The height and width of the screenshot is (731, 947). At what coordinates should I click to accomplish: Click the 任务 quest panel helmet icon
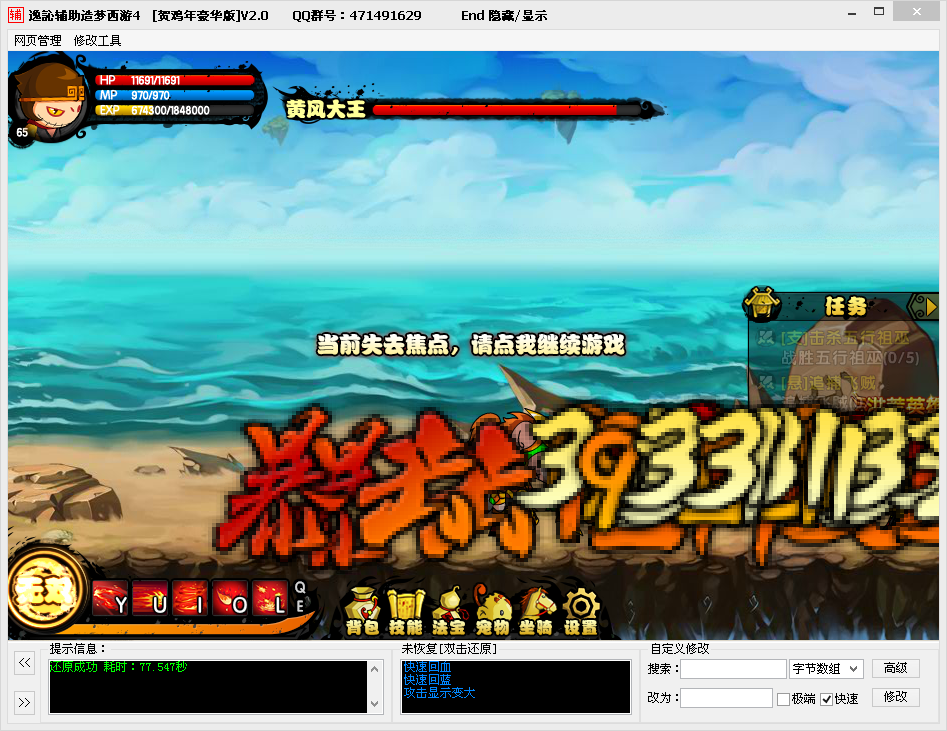tap(762, 304)
